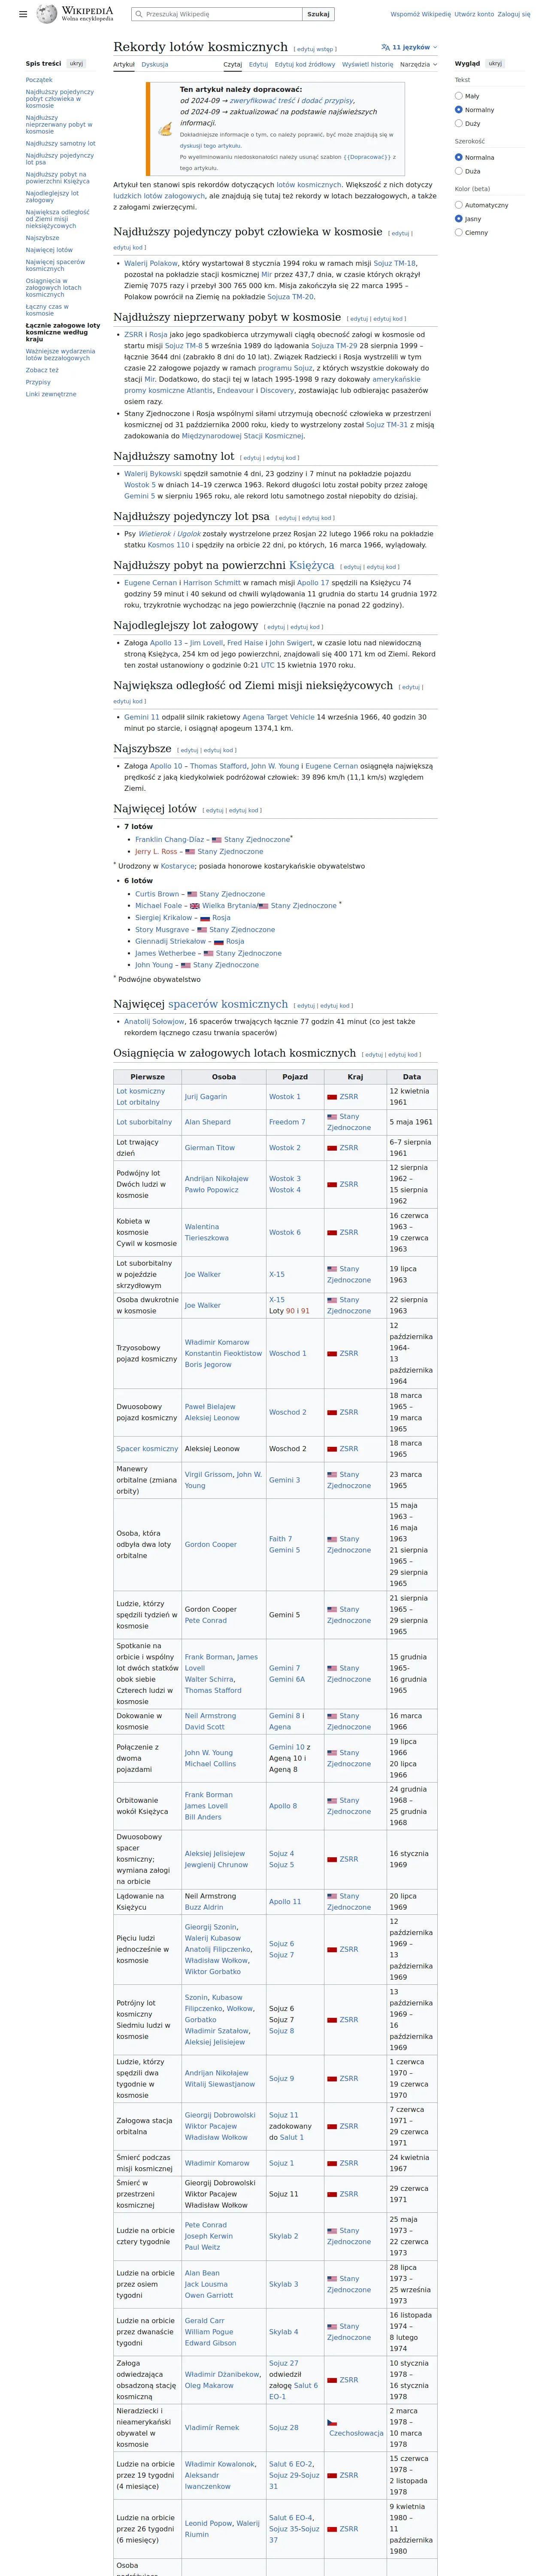
Task: Select Jasny color theme
Action: point(459,218)
